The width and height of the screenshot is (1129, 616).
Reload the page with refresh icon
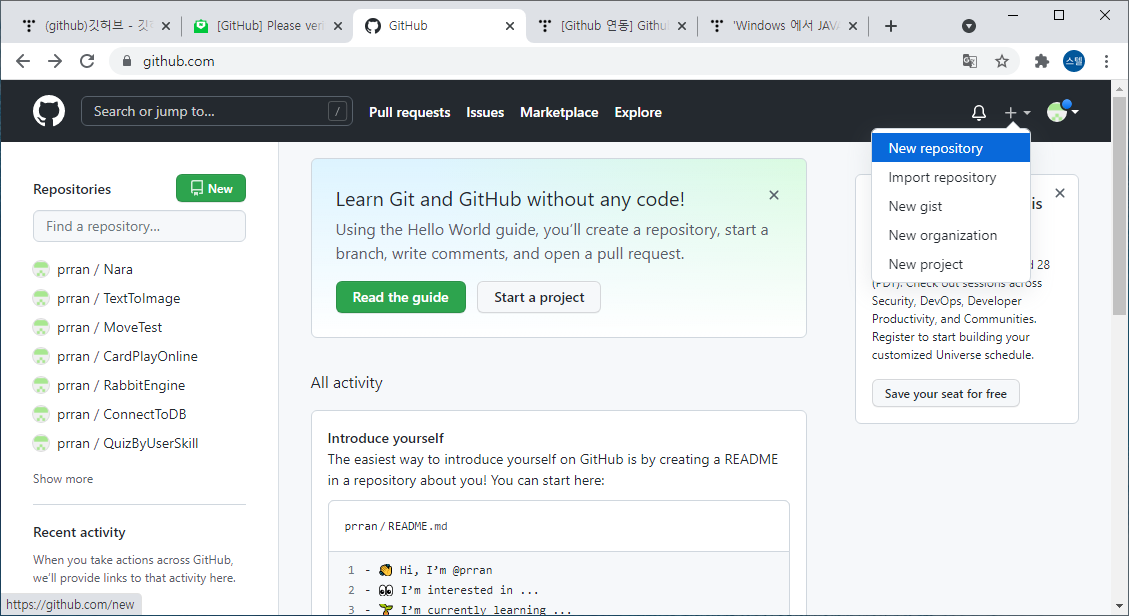pos(87,61)
